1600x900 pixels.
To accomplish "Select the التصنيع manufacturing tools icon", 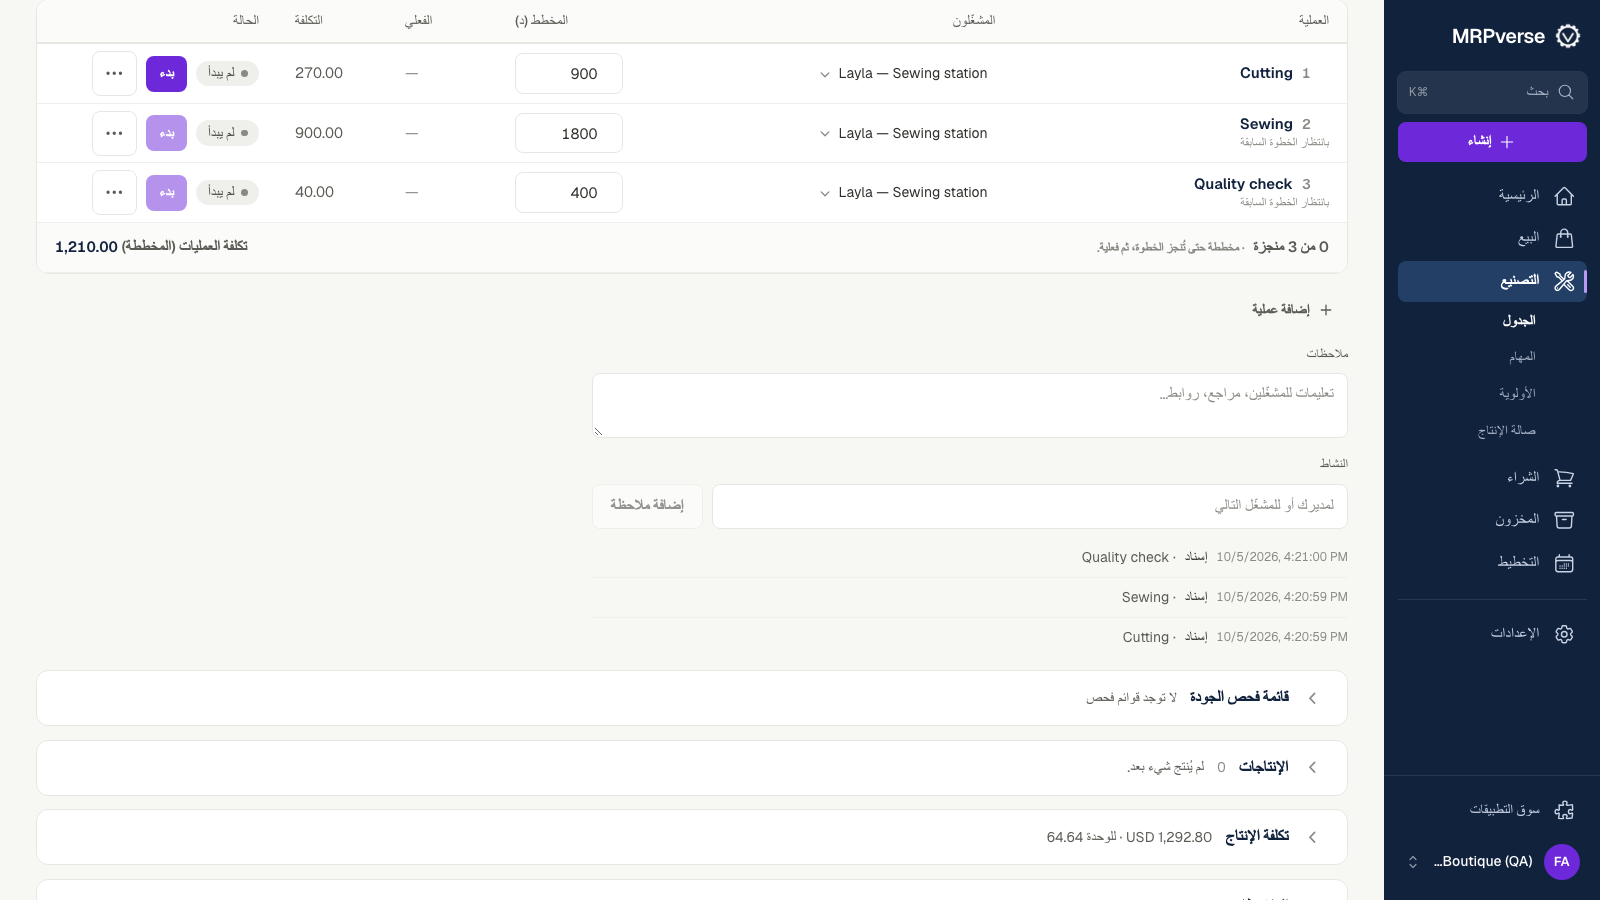I will coord(1565,281).
